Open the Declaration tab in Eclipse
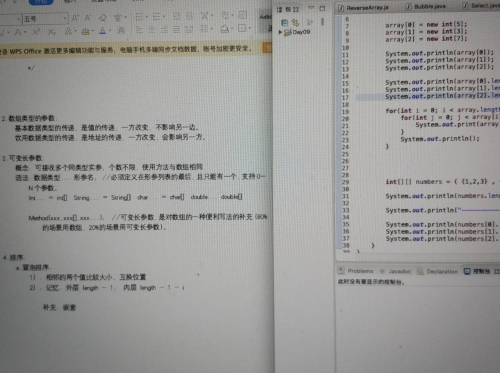 pos(438,272)
